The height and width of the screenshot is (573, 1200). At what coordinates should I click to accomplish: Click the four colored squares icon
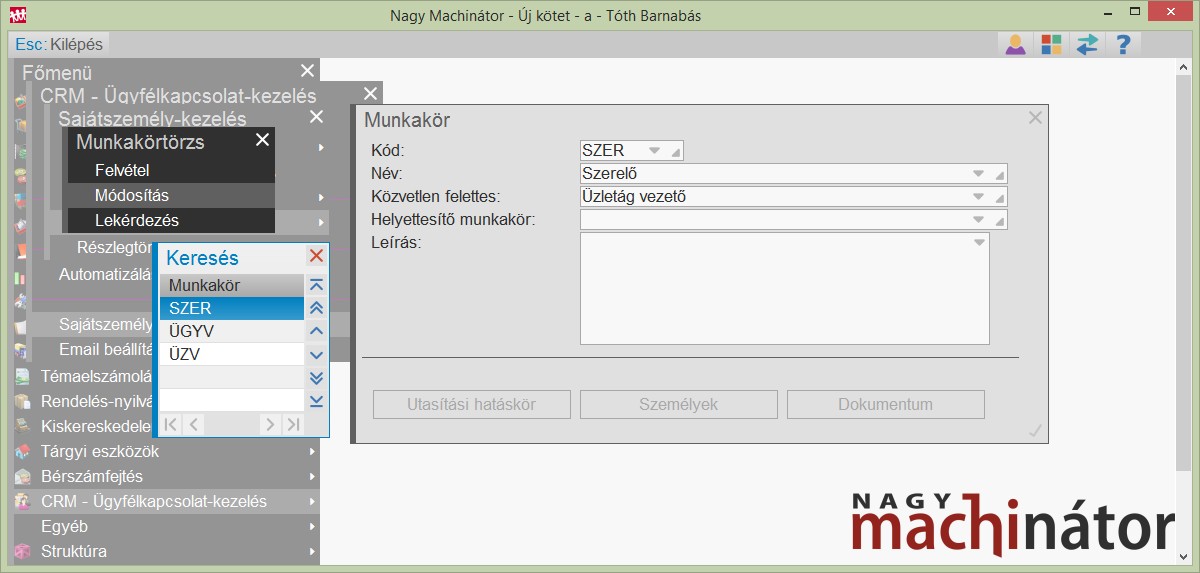1051,45
